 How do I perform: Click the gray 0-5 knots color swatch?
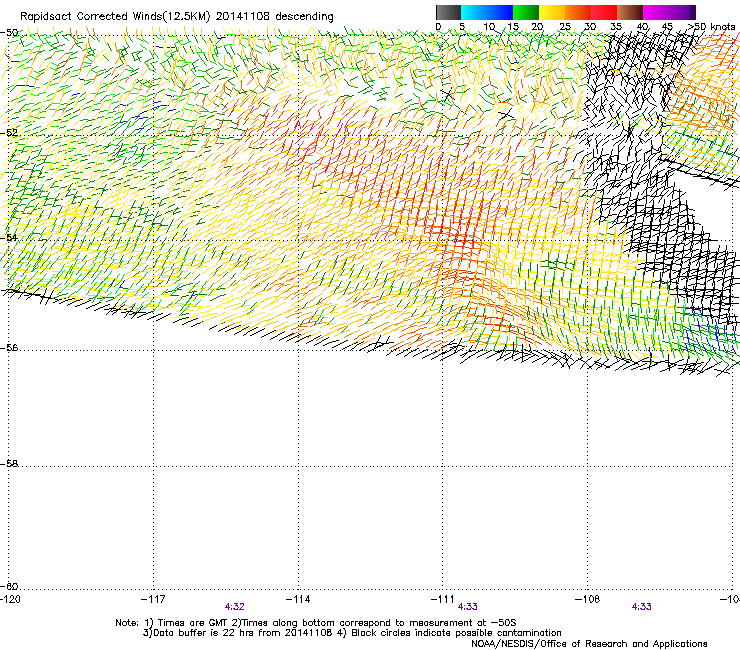point(448,12)
